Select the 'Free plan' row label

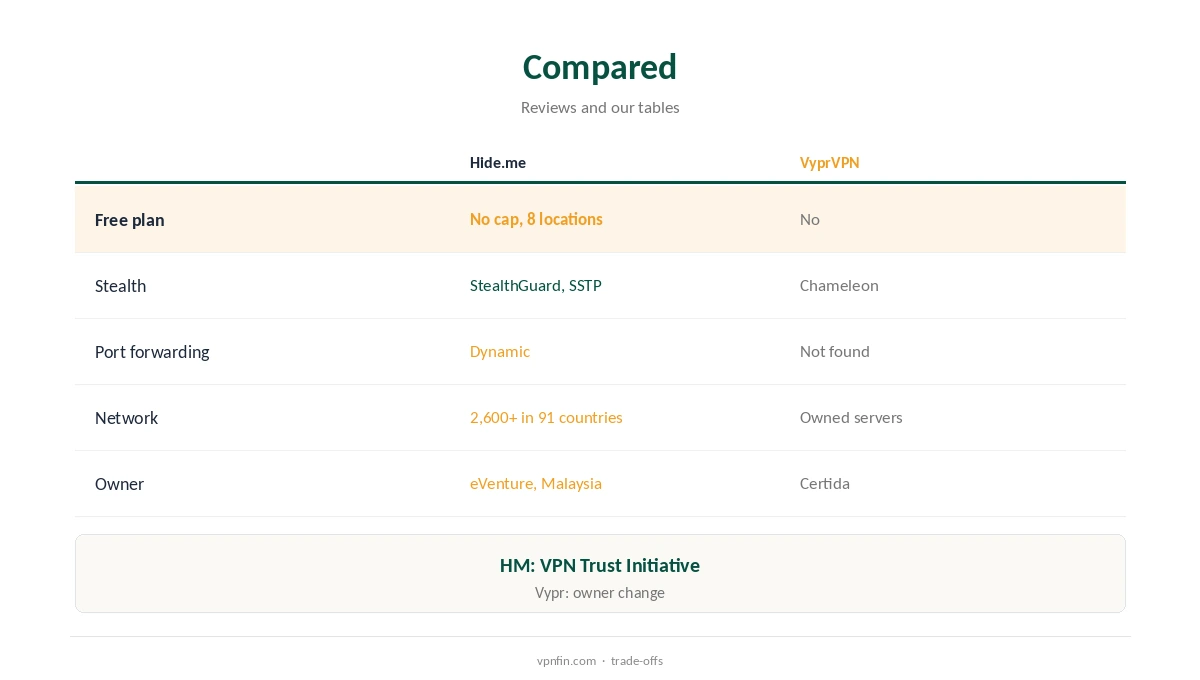tap(130, 220)
